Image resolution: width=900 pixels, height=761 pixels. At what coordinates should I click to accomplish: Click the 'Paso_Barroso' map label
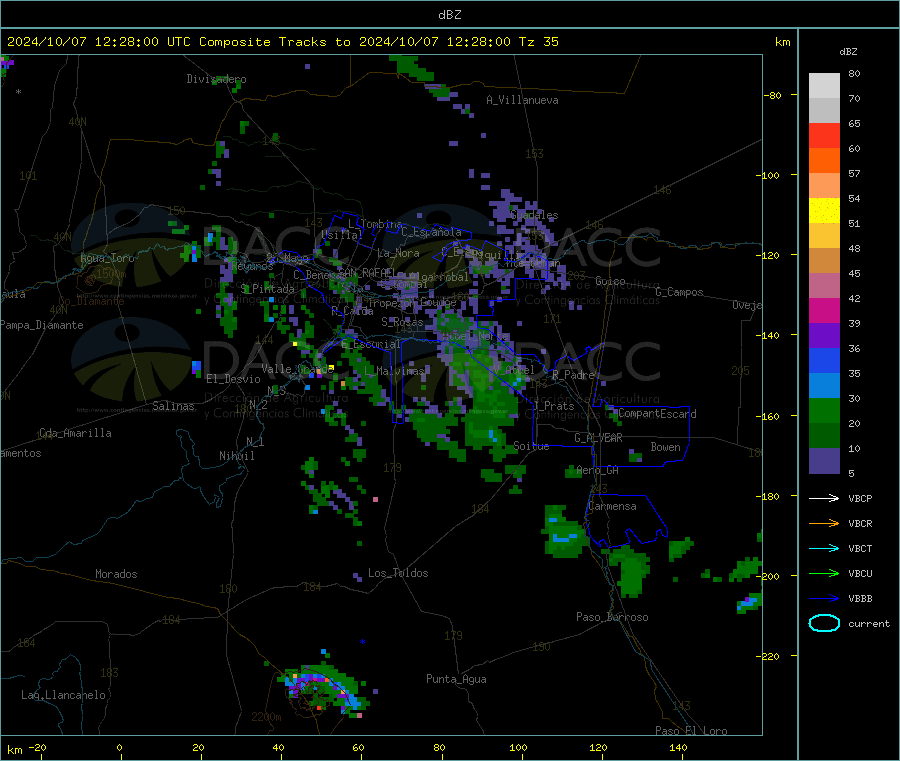pos(612,617)
